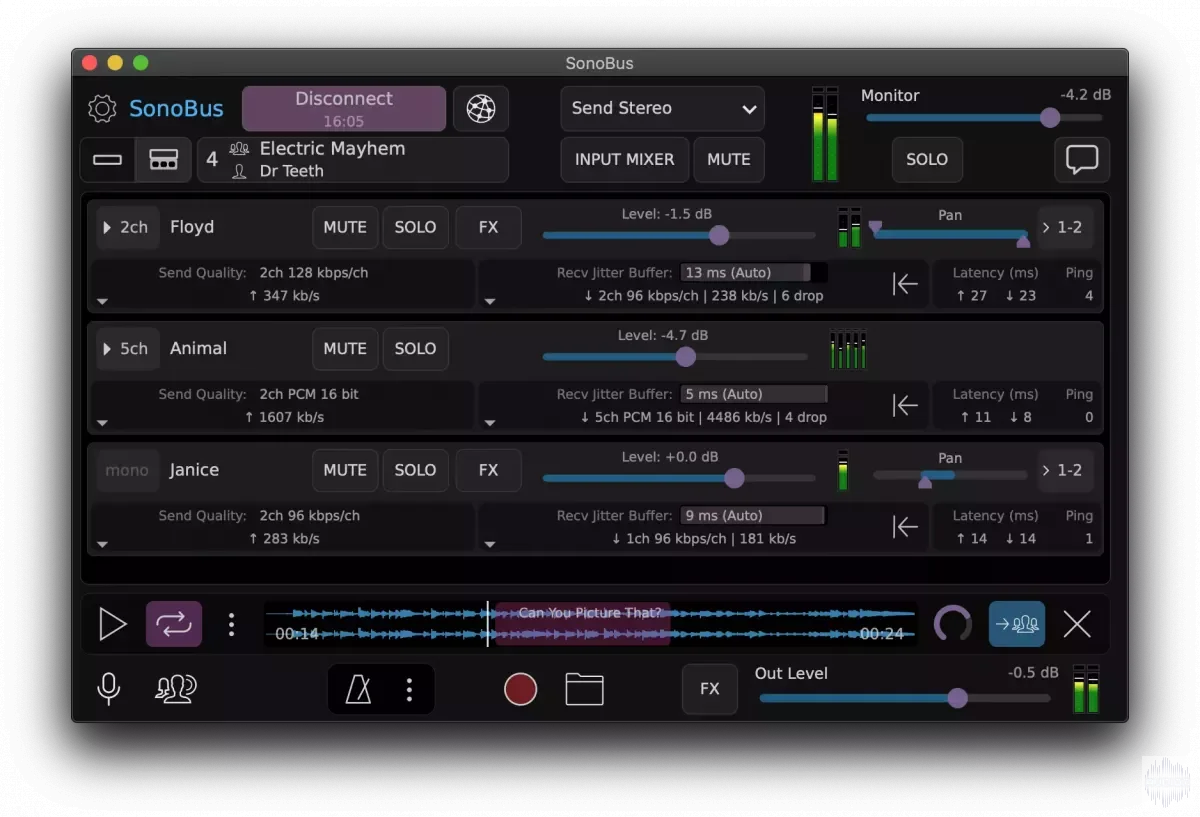This screenshot has width=1200, height=817.
Task: Open Floyd's FX panel
Action: (488, 227)
